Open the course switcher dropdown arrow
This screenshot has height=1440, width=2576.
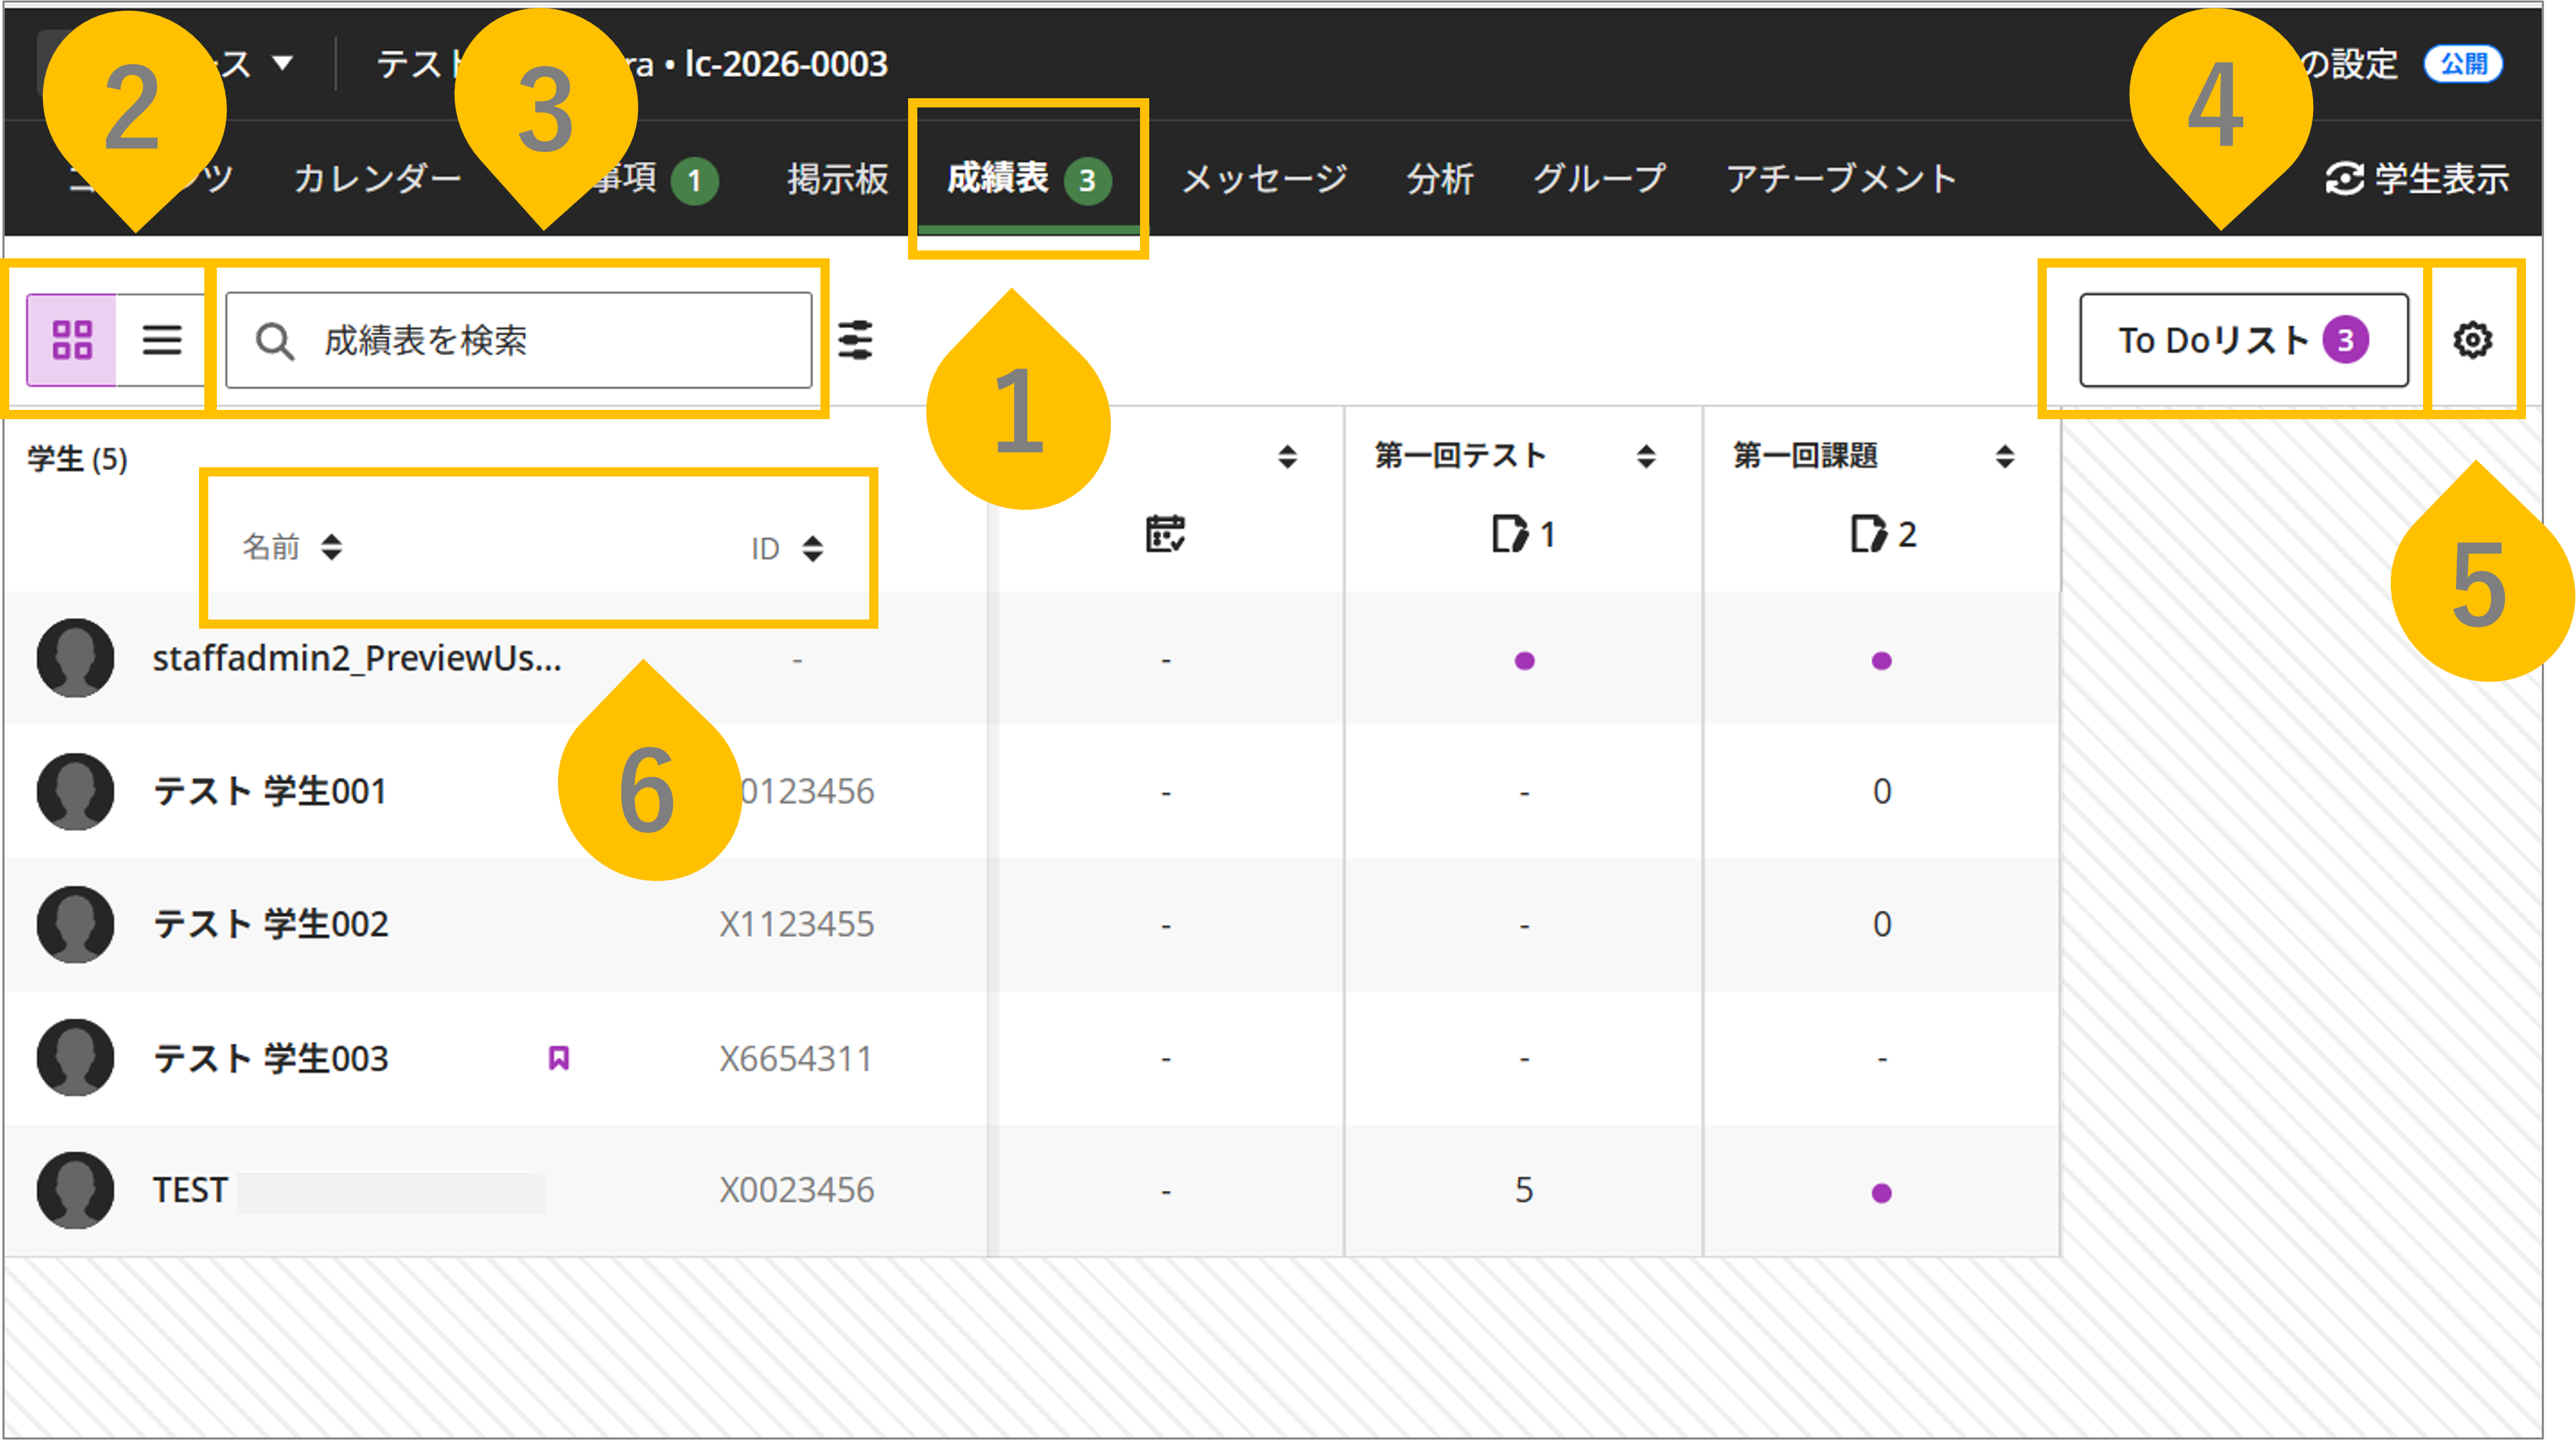pyautogui.click(x=283, y=63)
